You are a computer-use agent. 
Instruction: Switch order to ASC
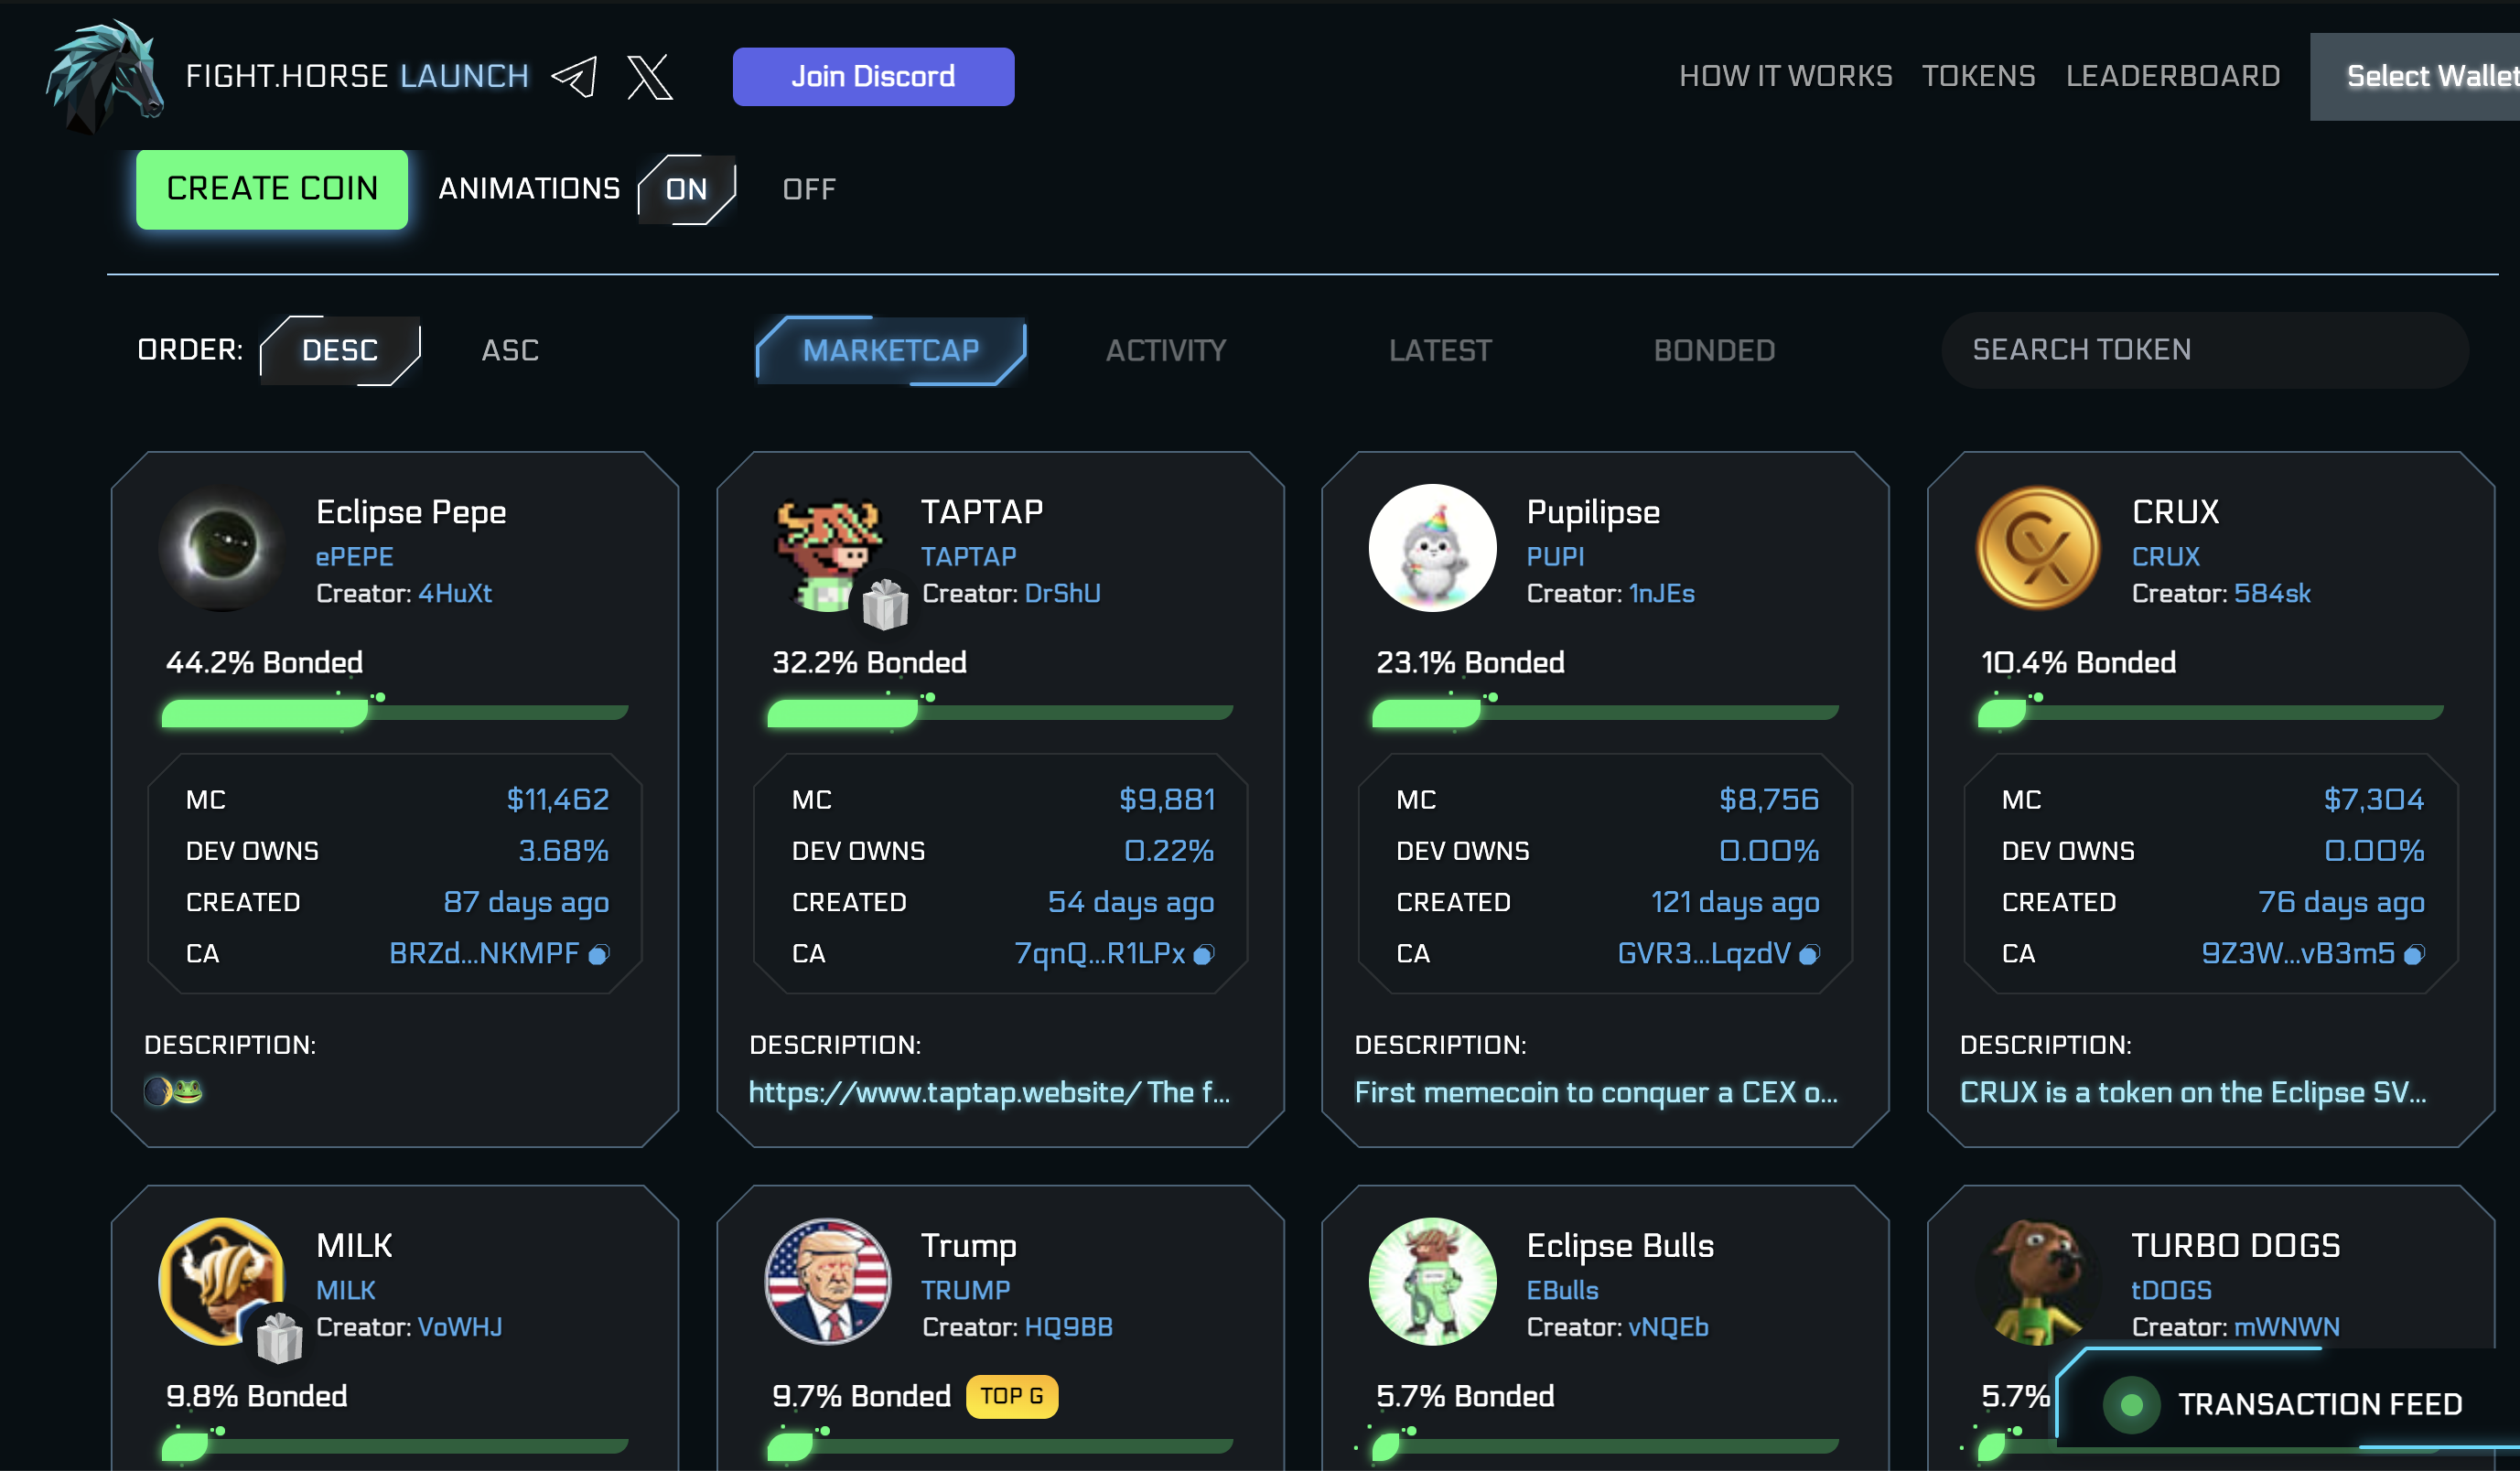[510, 350]
